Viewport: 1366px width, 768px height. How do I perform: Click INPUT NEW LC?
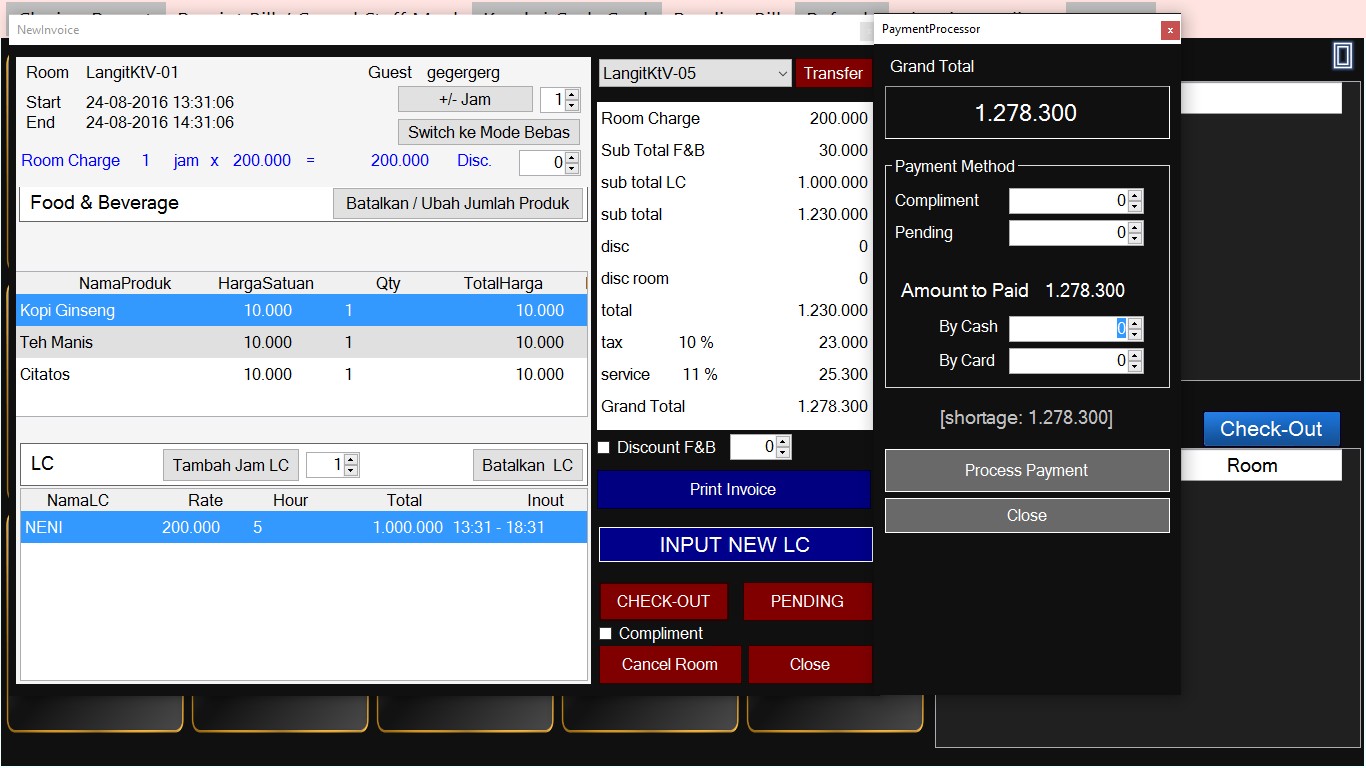735,545
